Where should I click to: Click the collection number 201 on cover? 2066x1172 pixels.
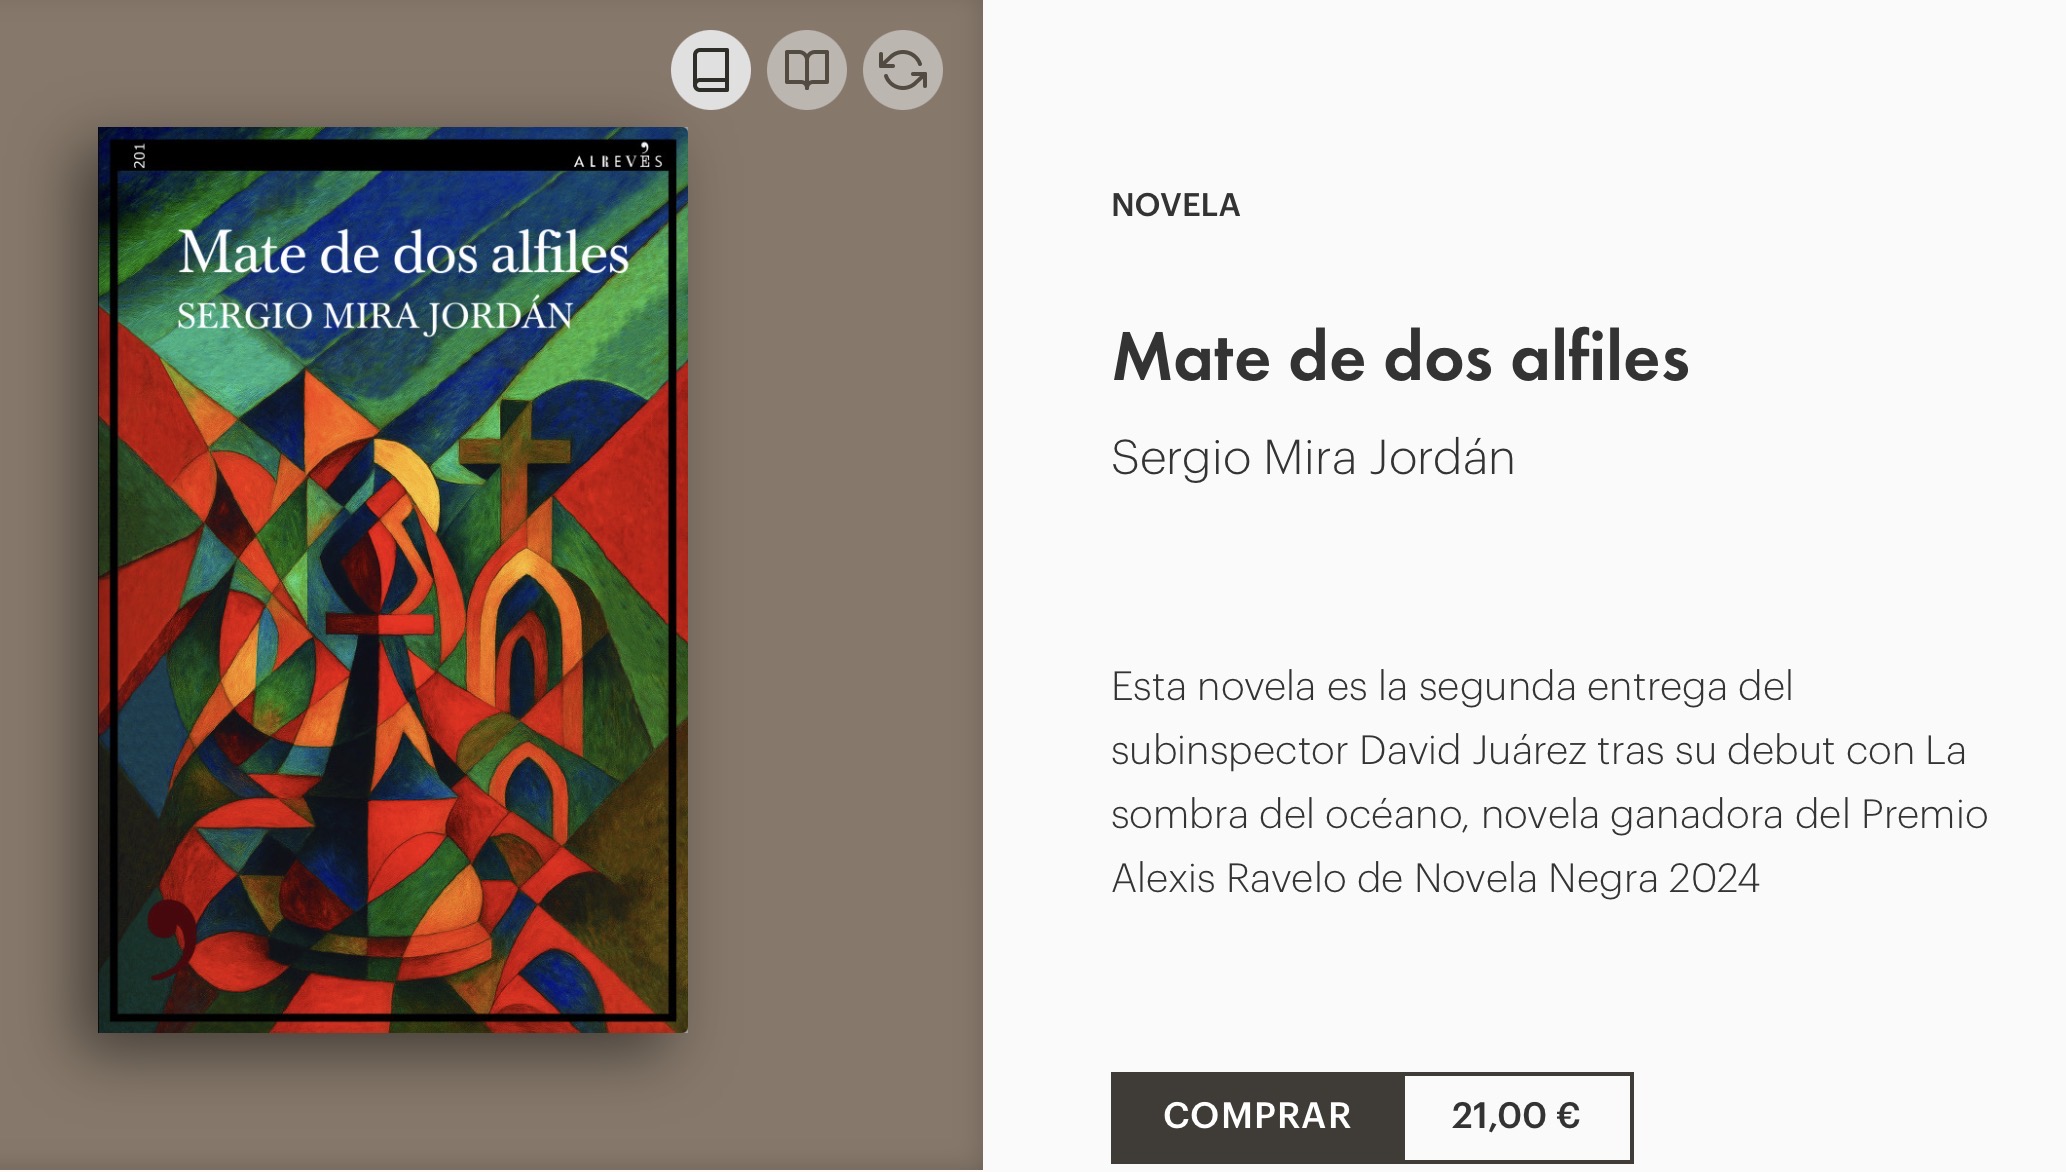pos(139,156)
